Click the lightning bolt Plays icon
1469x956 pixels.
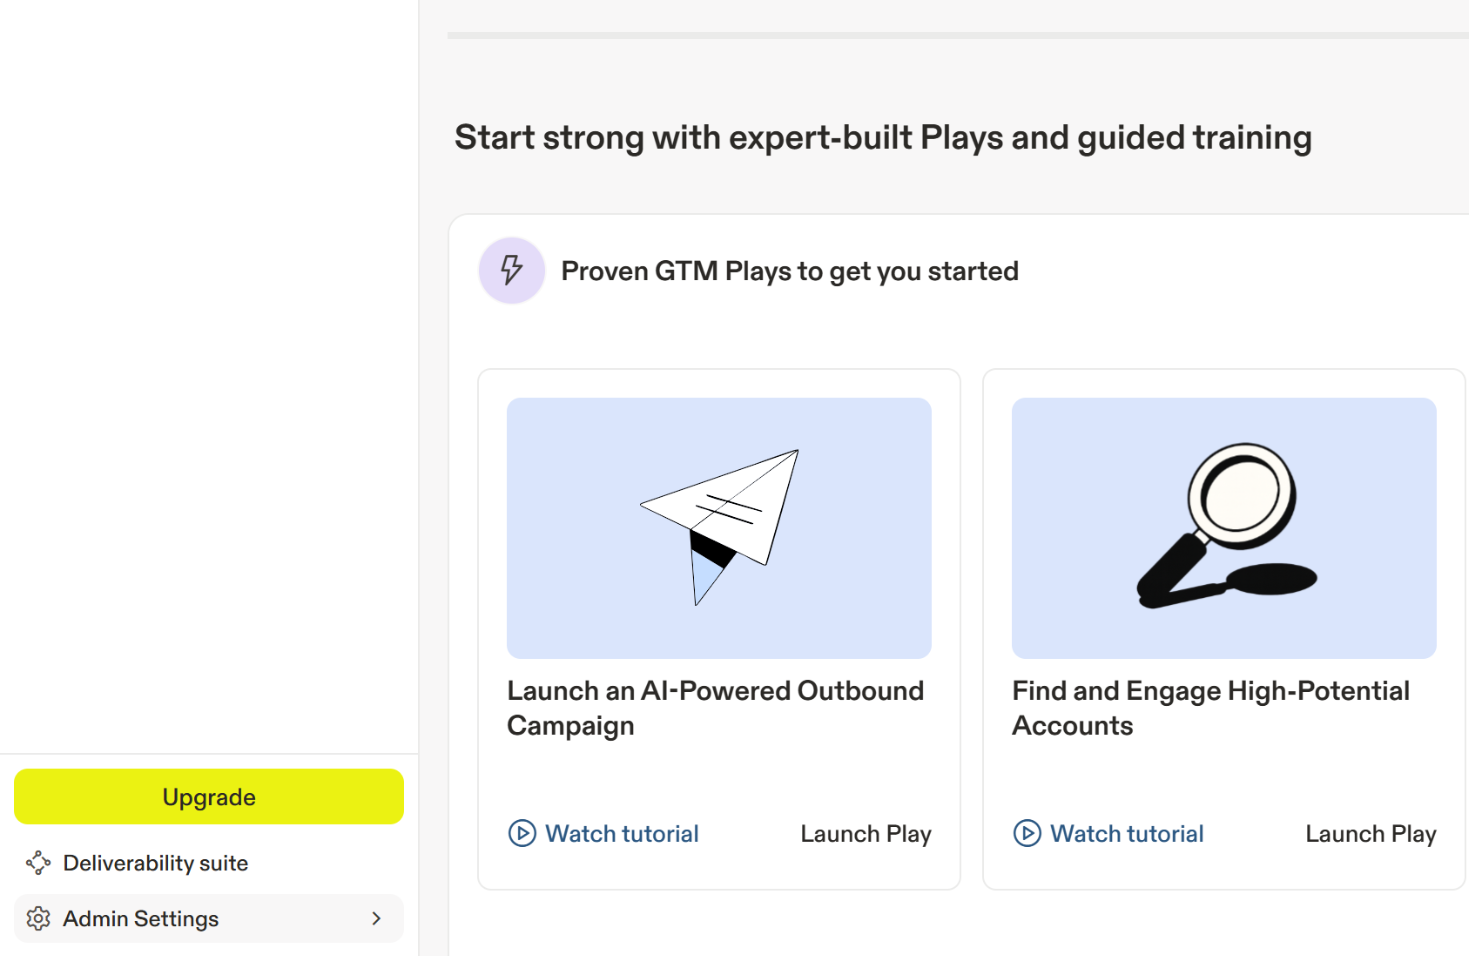[512, 270]
